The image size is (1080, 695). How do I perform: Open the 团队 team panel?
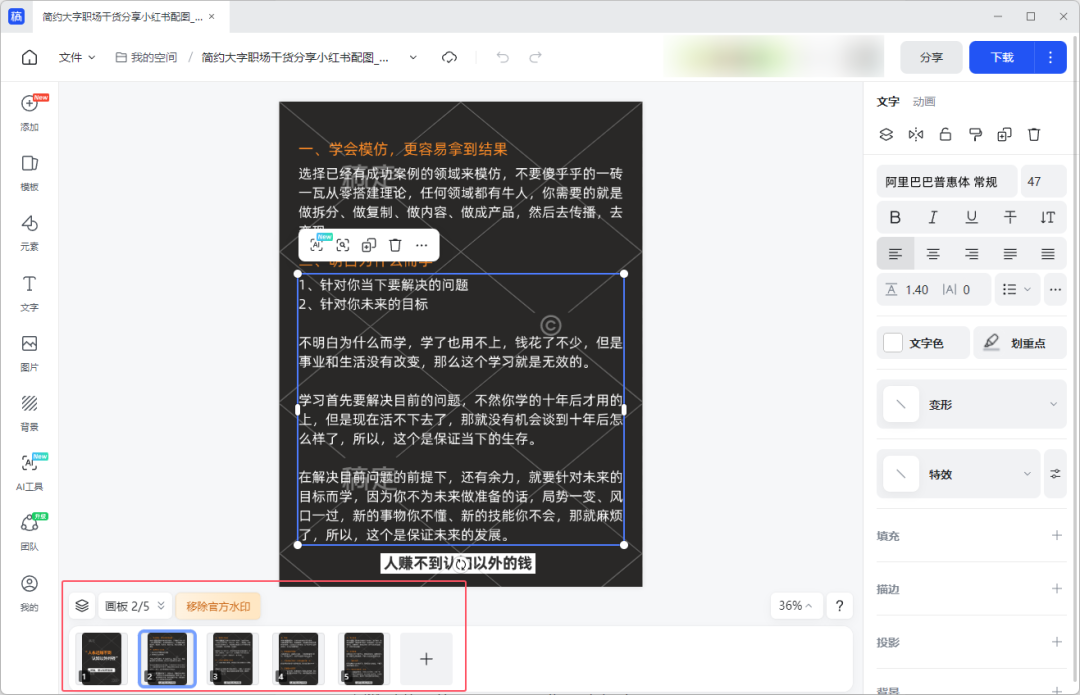click(x=29, y=532)
